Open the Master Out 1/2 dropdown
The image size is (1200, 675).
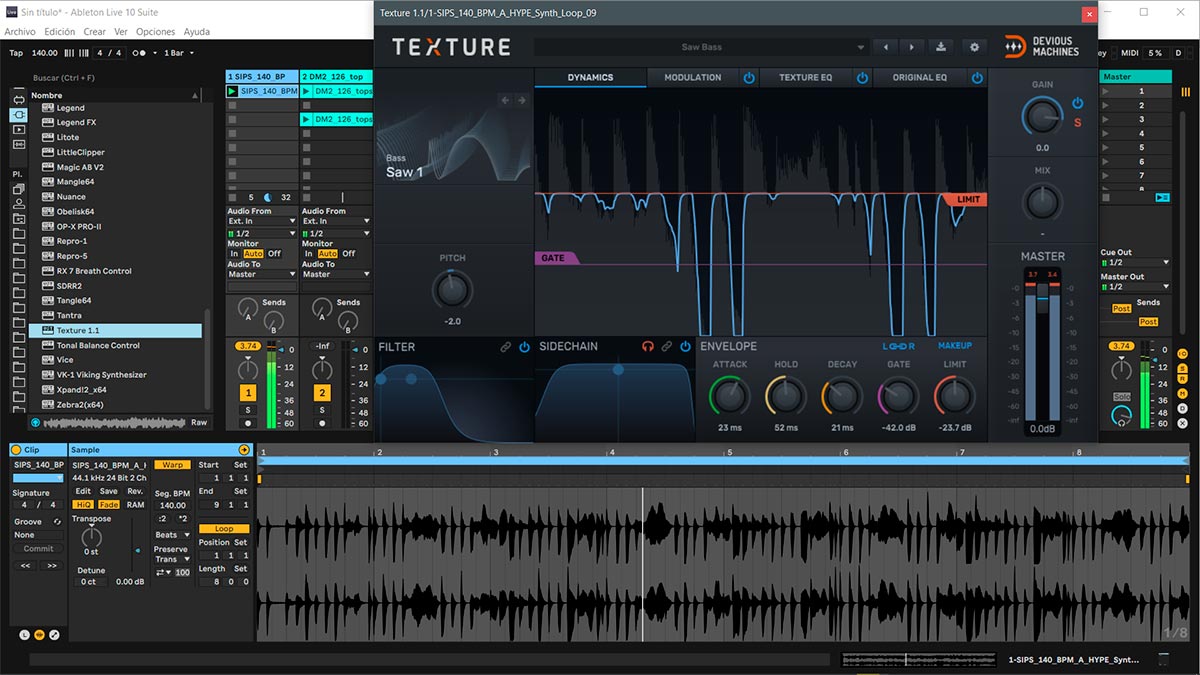coord(1135,287)
